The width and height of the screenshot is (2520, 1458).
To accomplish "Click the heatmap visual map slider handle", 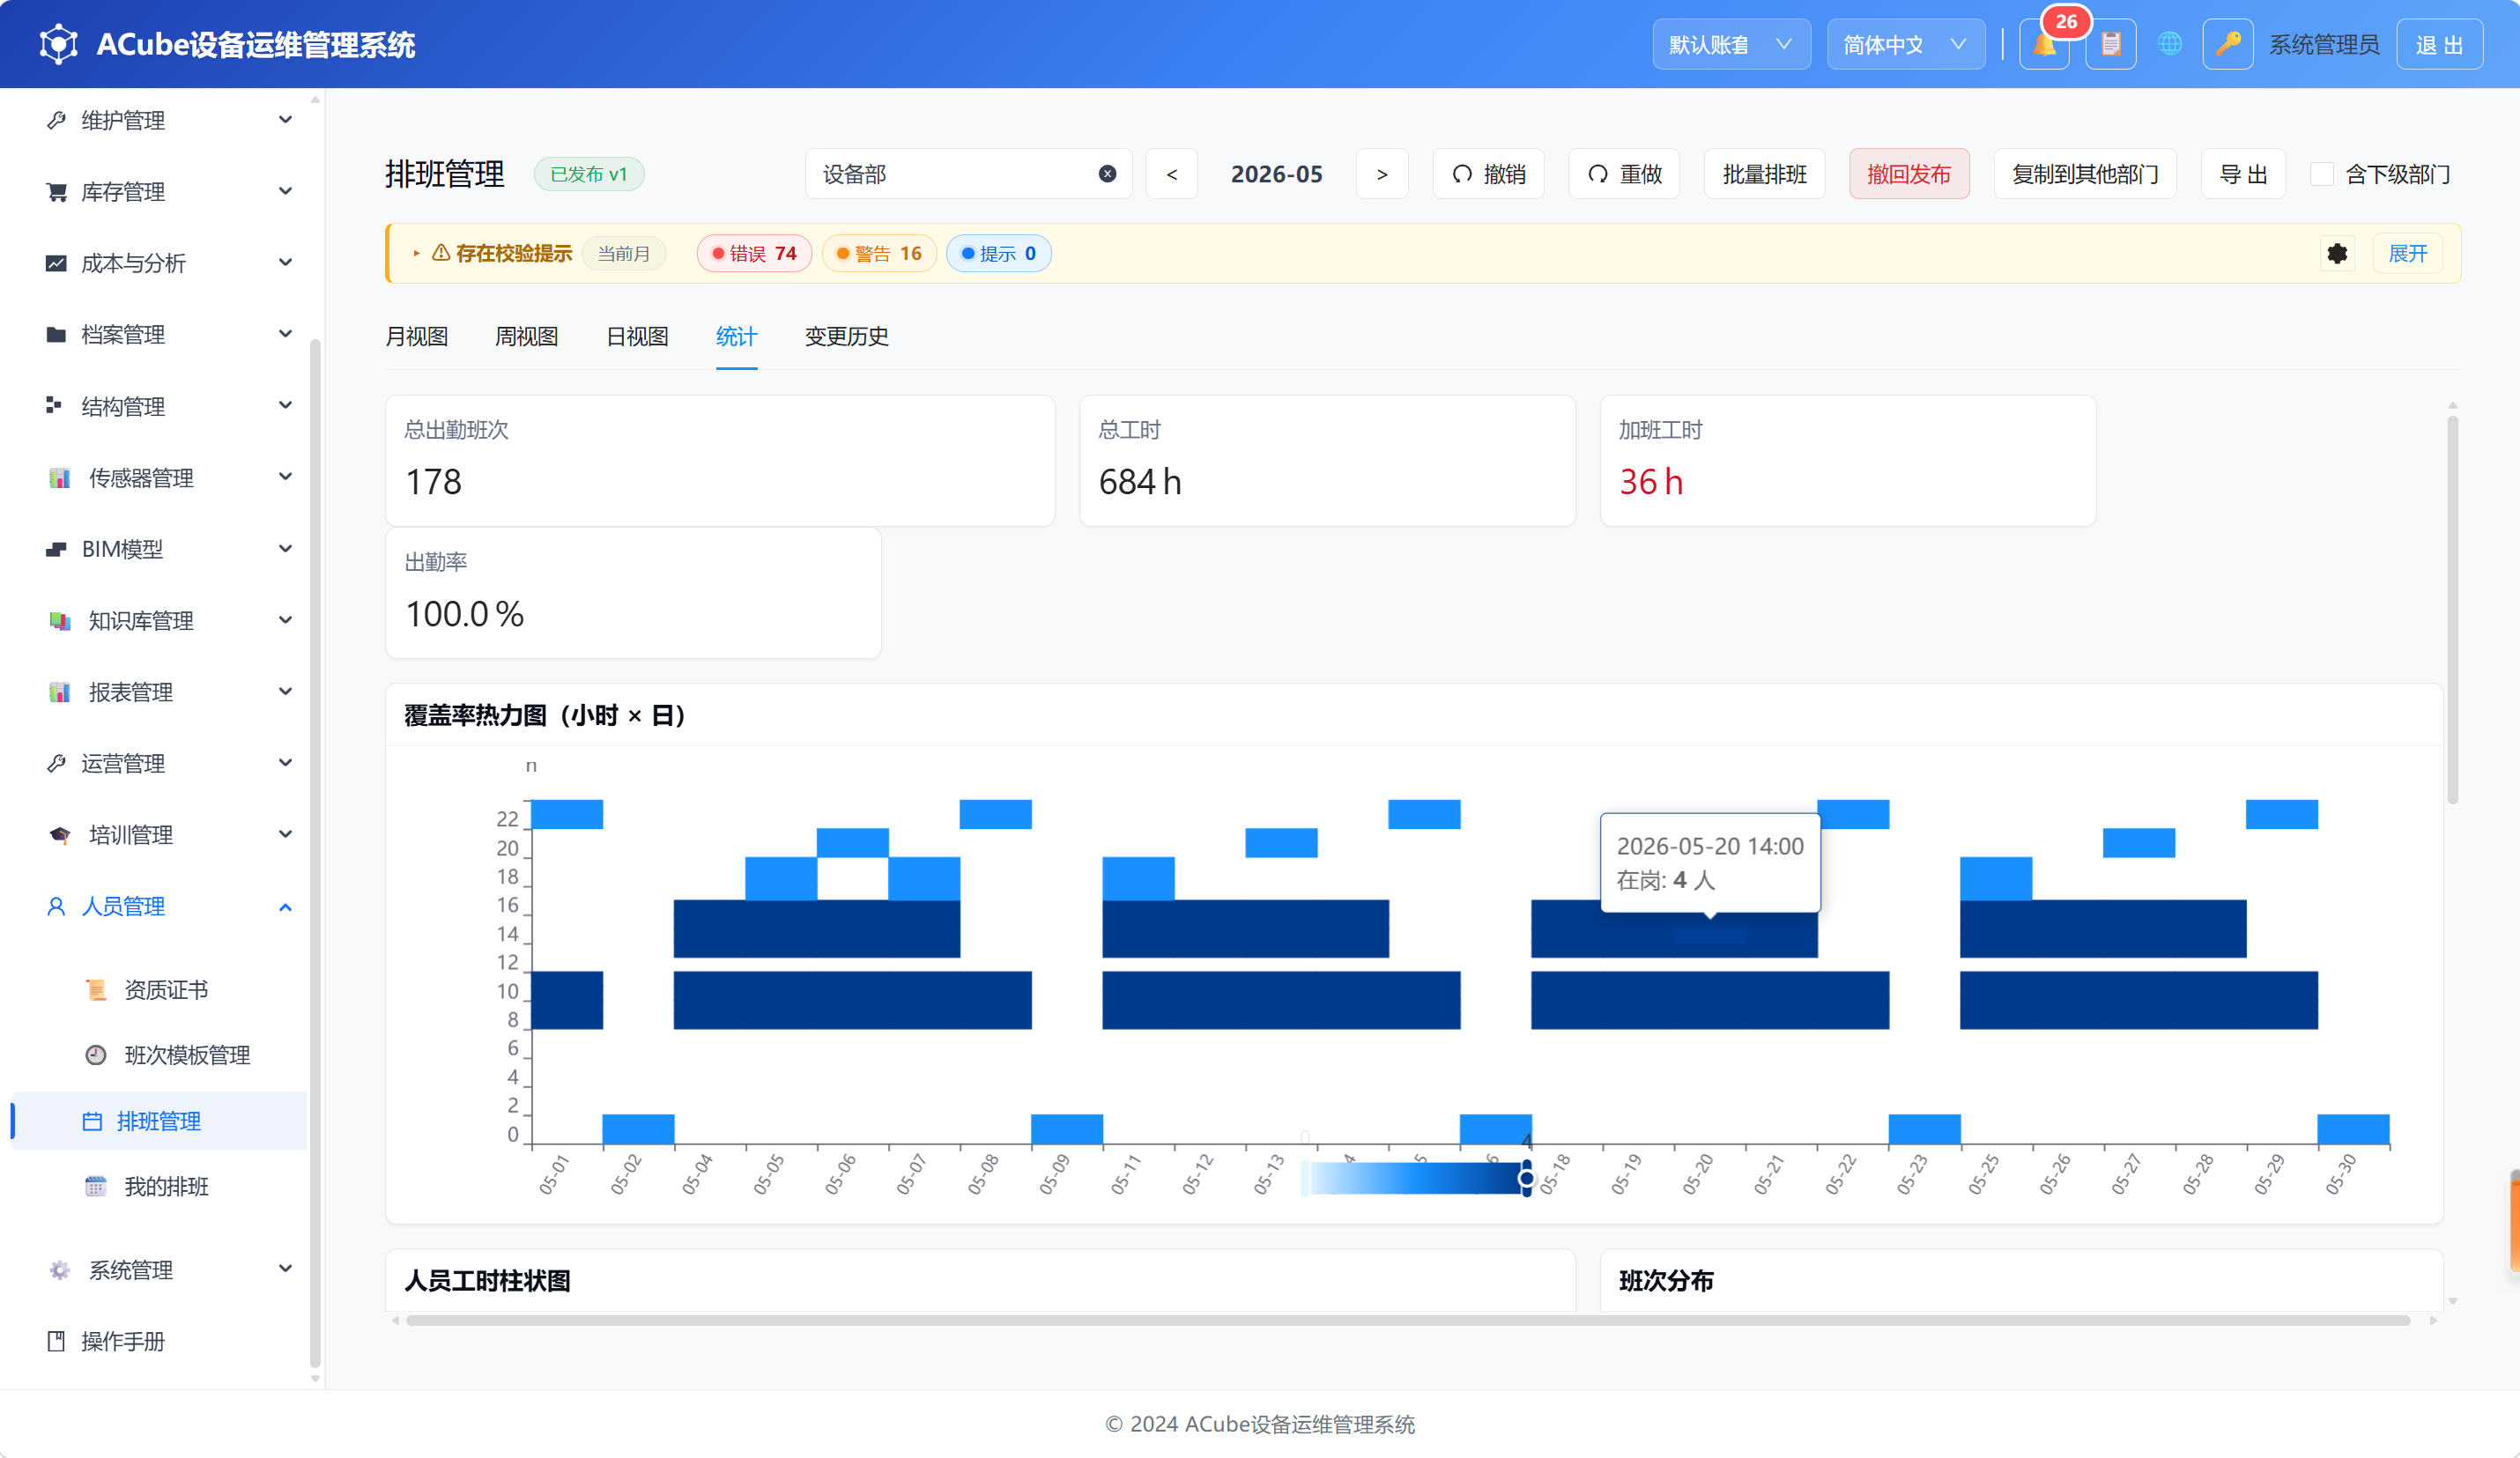I will pos(1526,1178).
